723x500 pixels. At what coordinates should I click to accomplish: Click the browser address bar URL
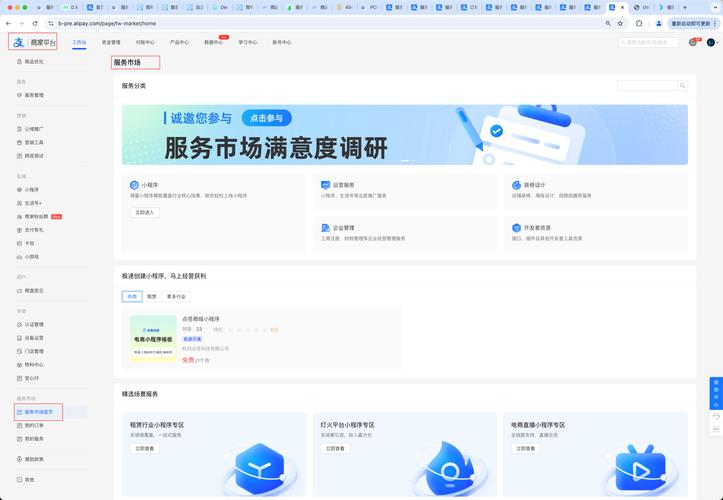(107, 23)
